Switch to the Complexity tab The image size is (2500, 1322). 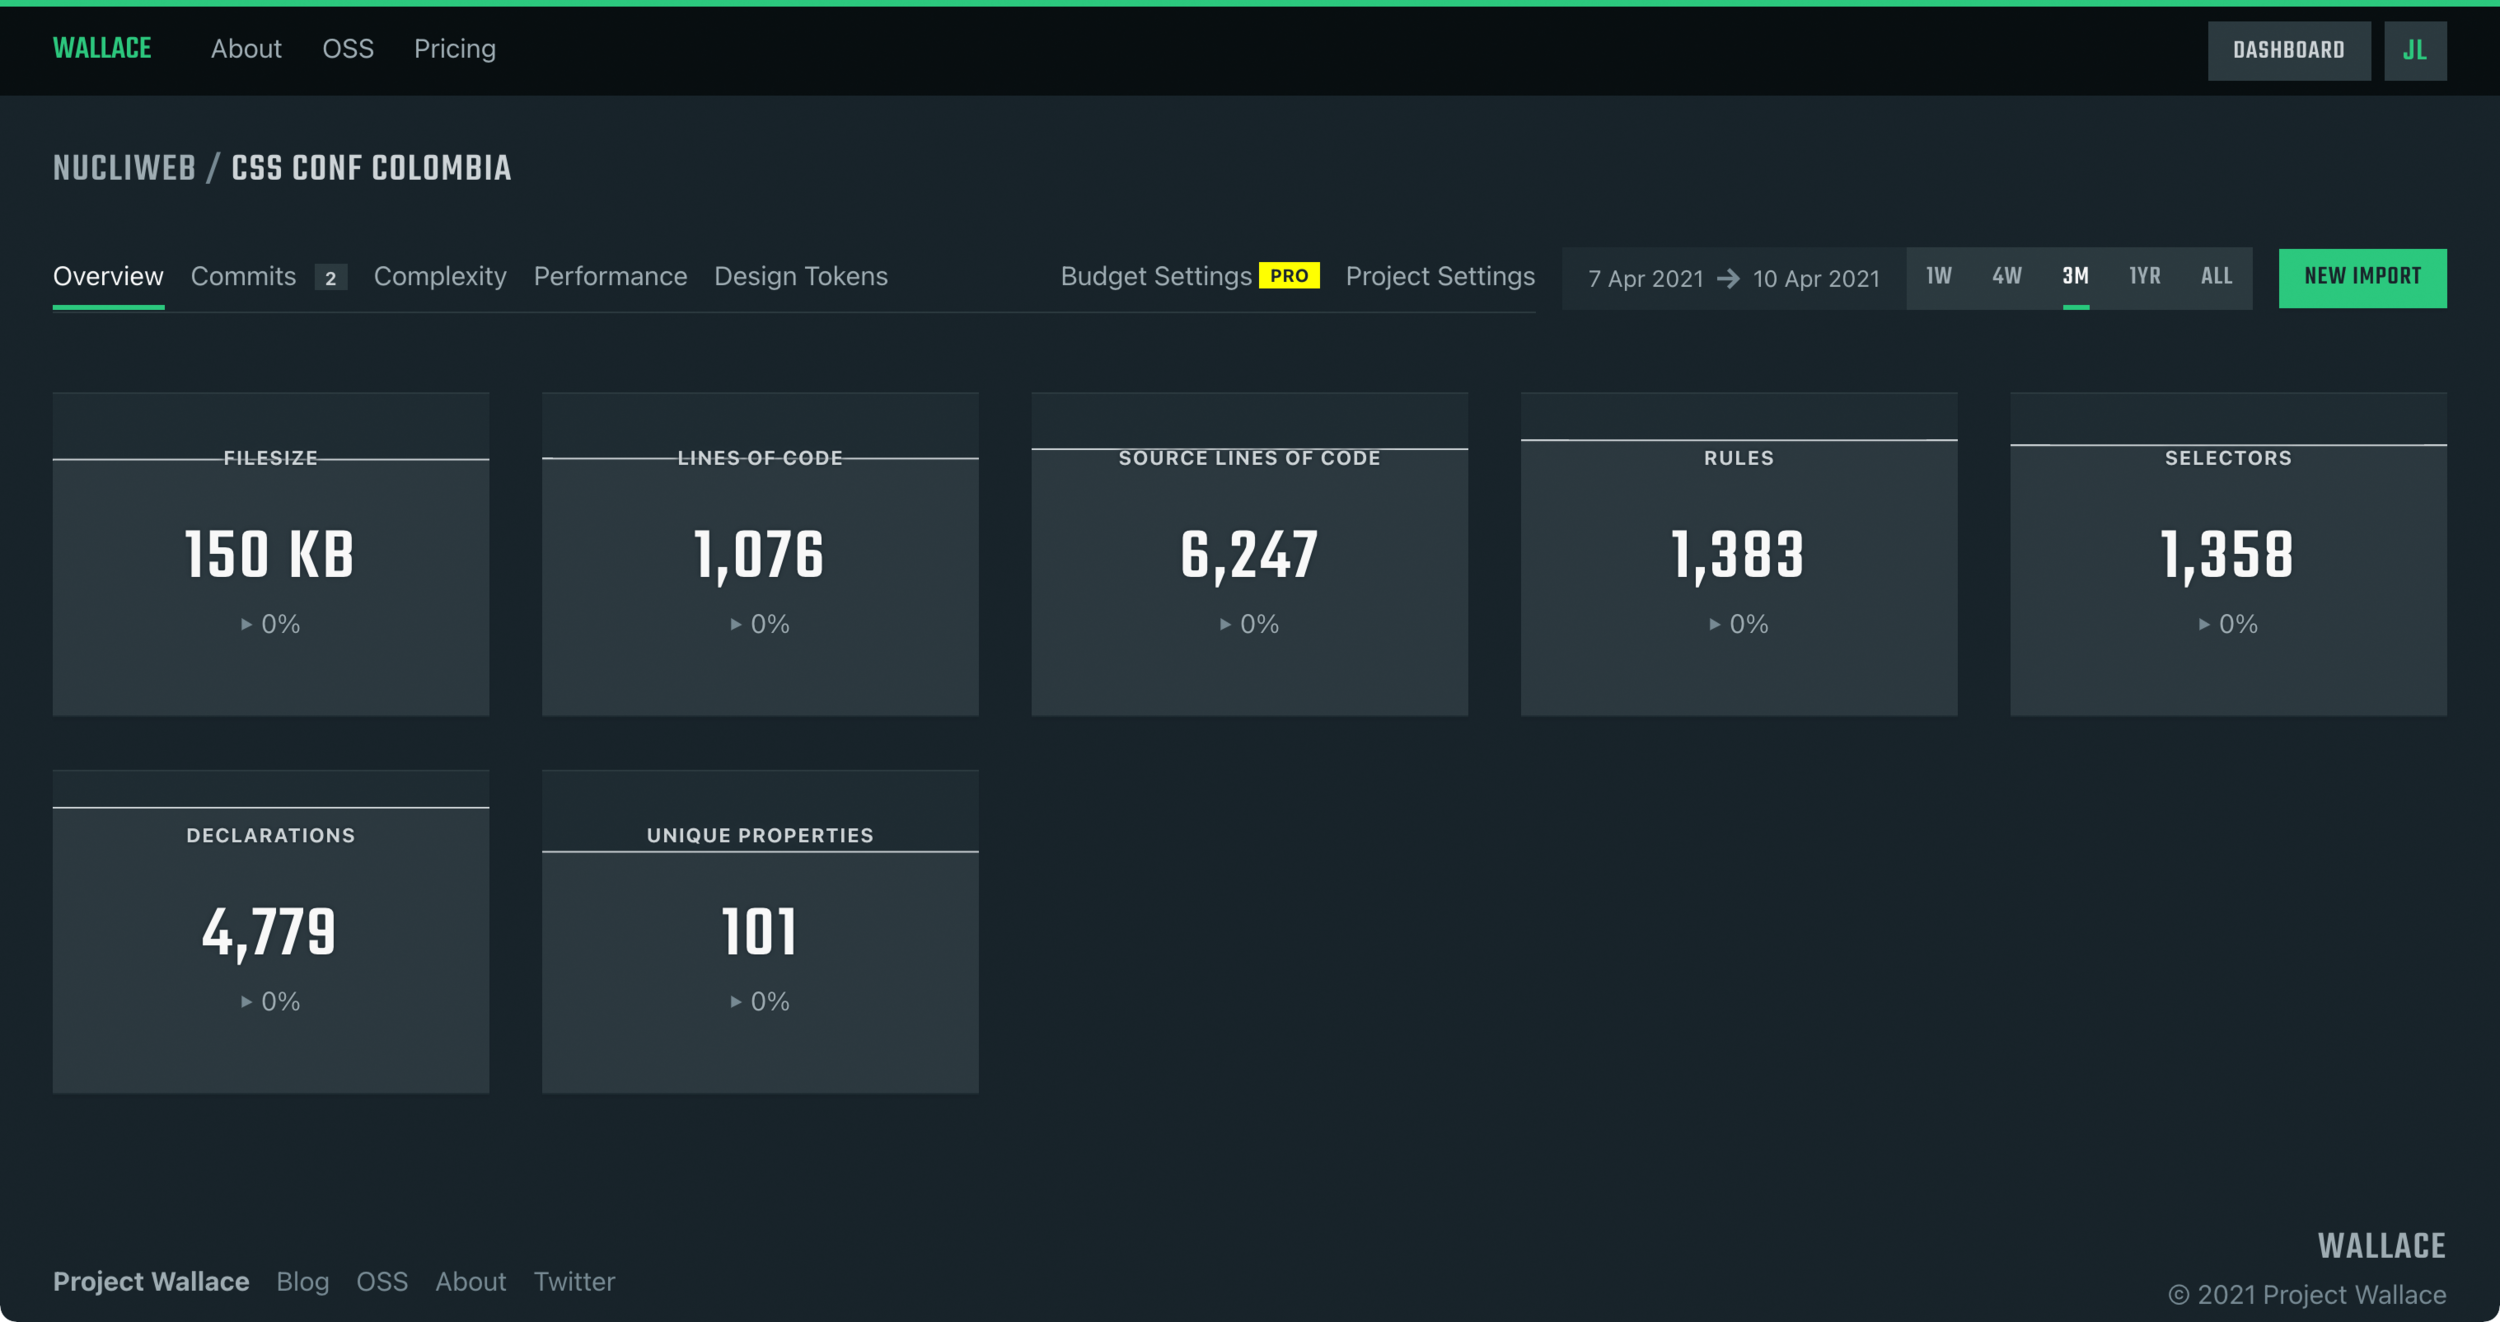click(440, 276)
